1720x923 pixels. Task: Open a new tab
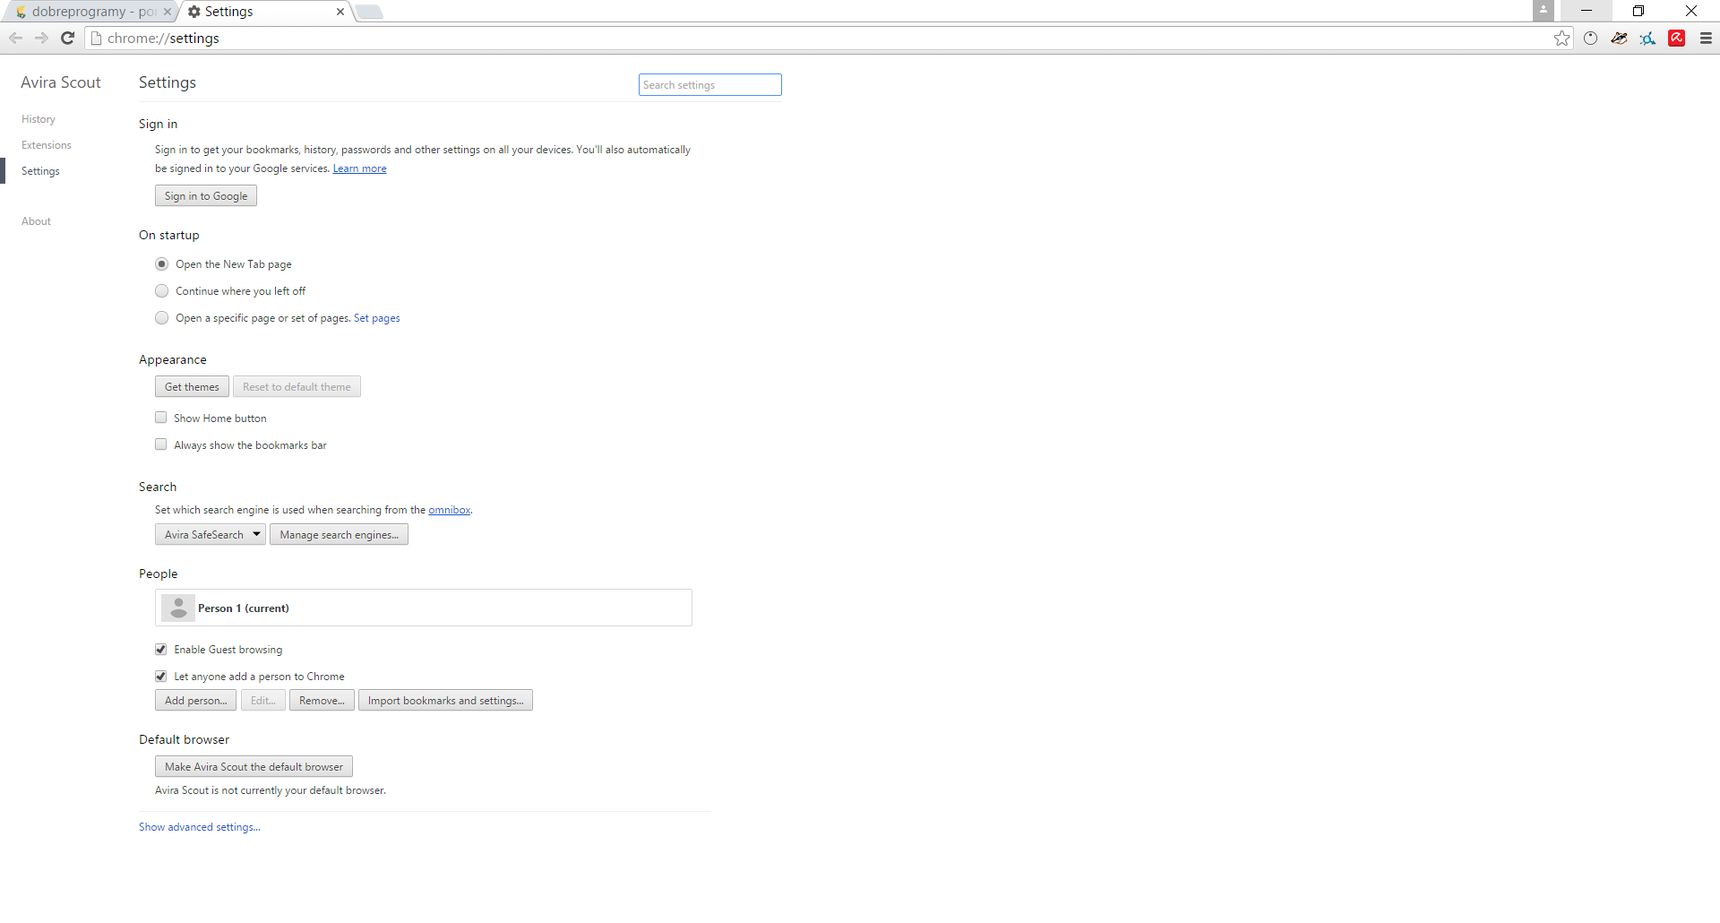pos(368,12)
